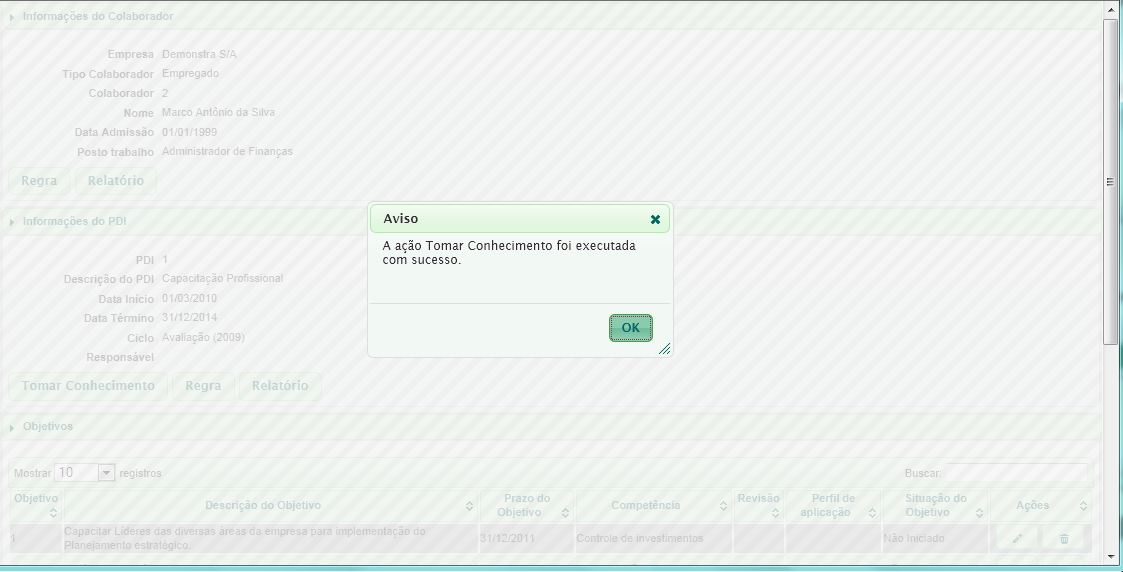Grab the Aviso dialog resize handle
This screenshot has width=1123, height=572.
[x=665, y=349]
